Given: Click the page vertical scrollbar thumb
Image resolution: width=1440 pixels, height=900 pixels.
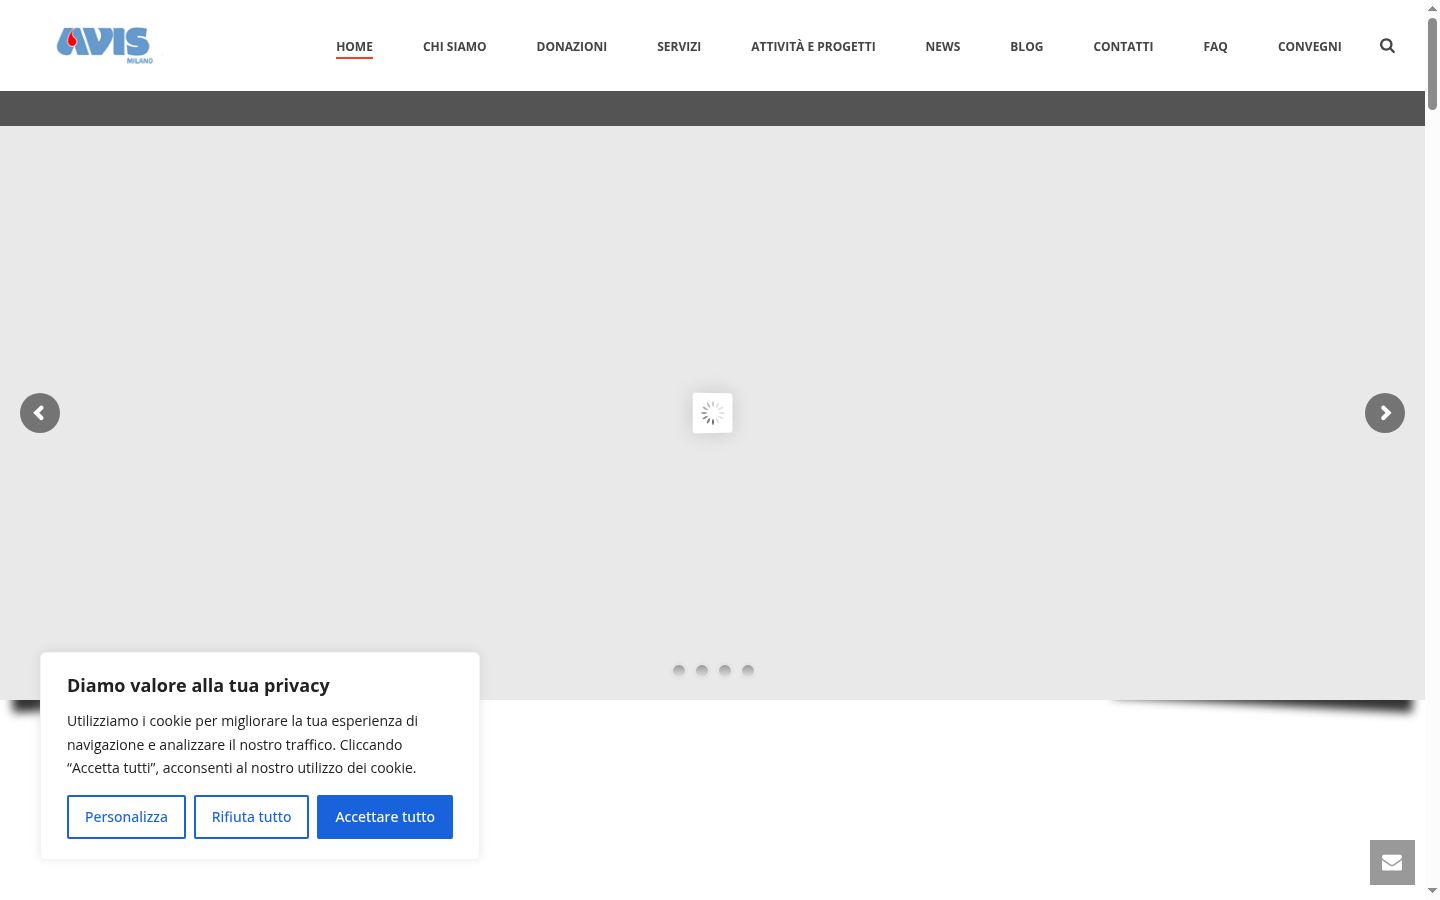Looking at the screenshot, I should coord(1432,62).
